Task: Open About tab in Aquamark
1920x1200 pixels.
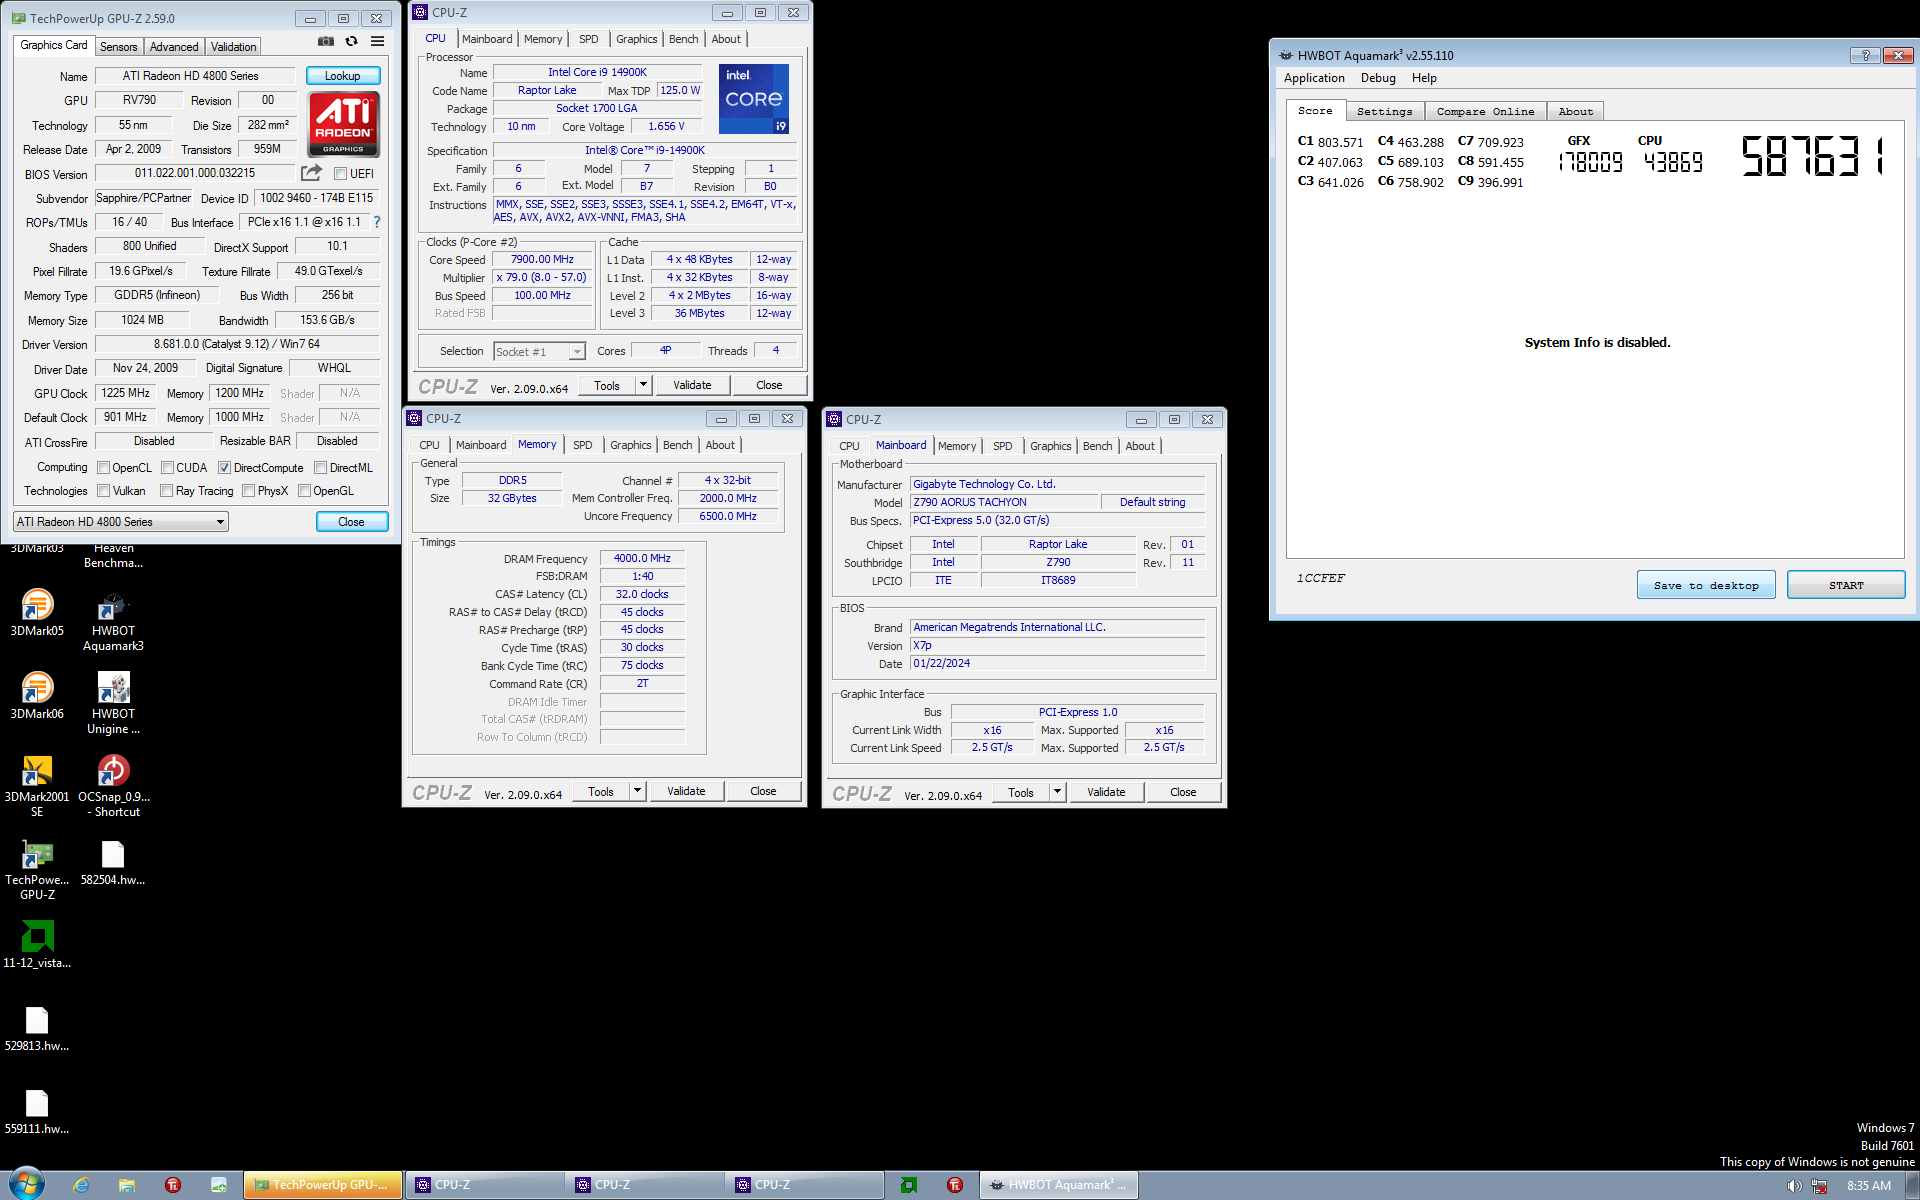Action: click(1576, 111)
